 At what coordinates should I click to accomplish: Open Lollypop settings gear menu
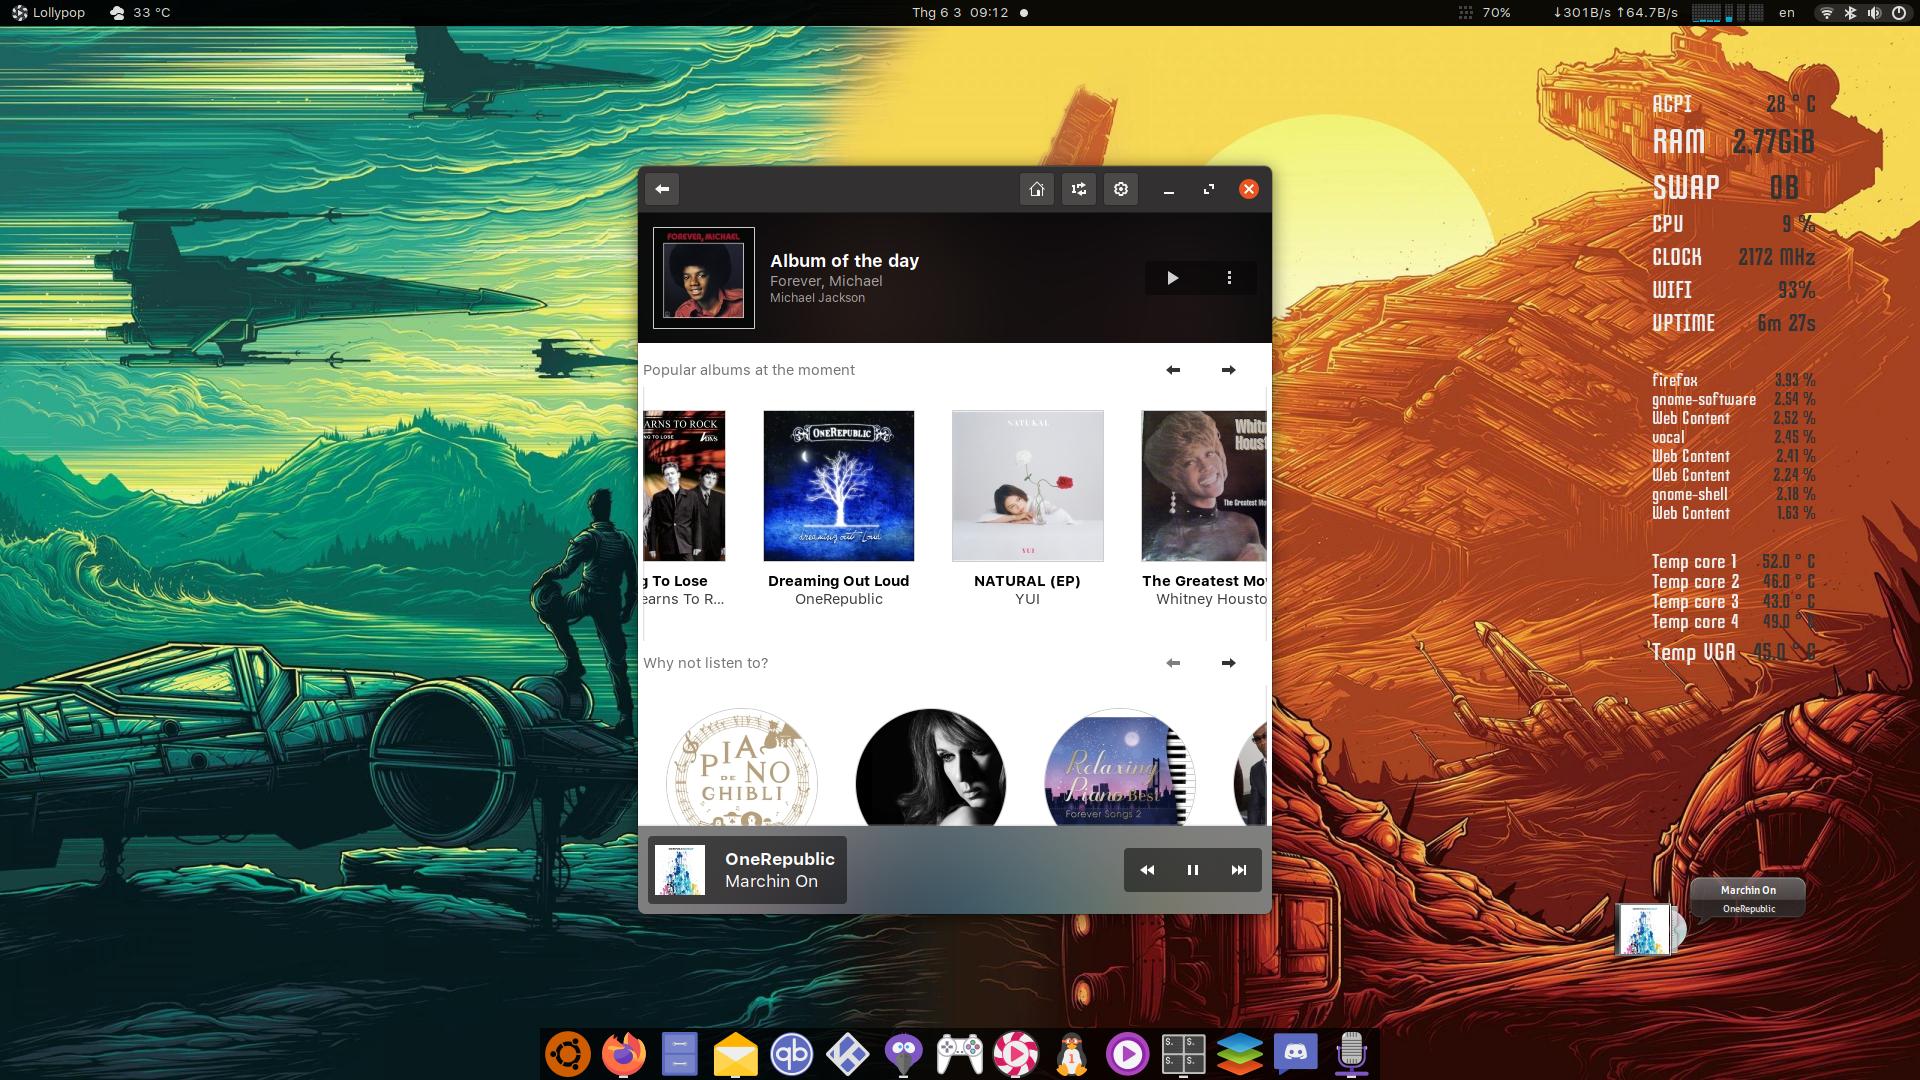pos(1121,189)
